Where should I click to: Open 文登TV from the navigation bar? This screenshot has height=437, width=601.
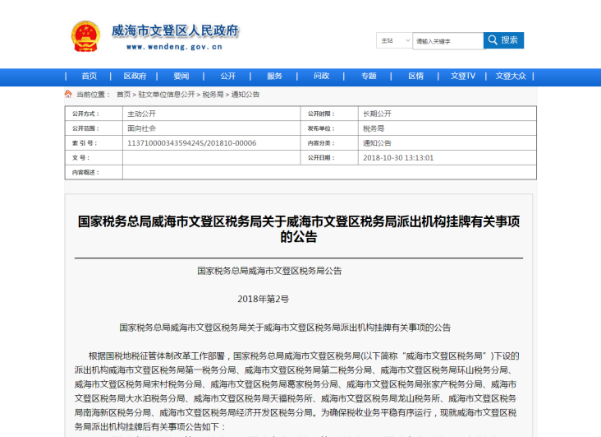[462, 76]
